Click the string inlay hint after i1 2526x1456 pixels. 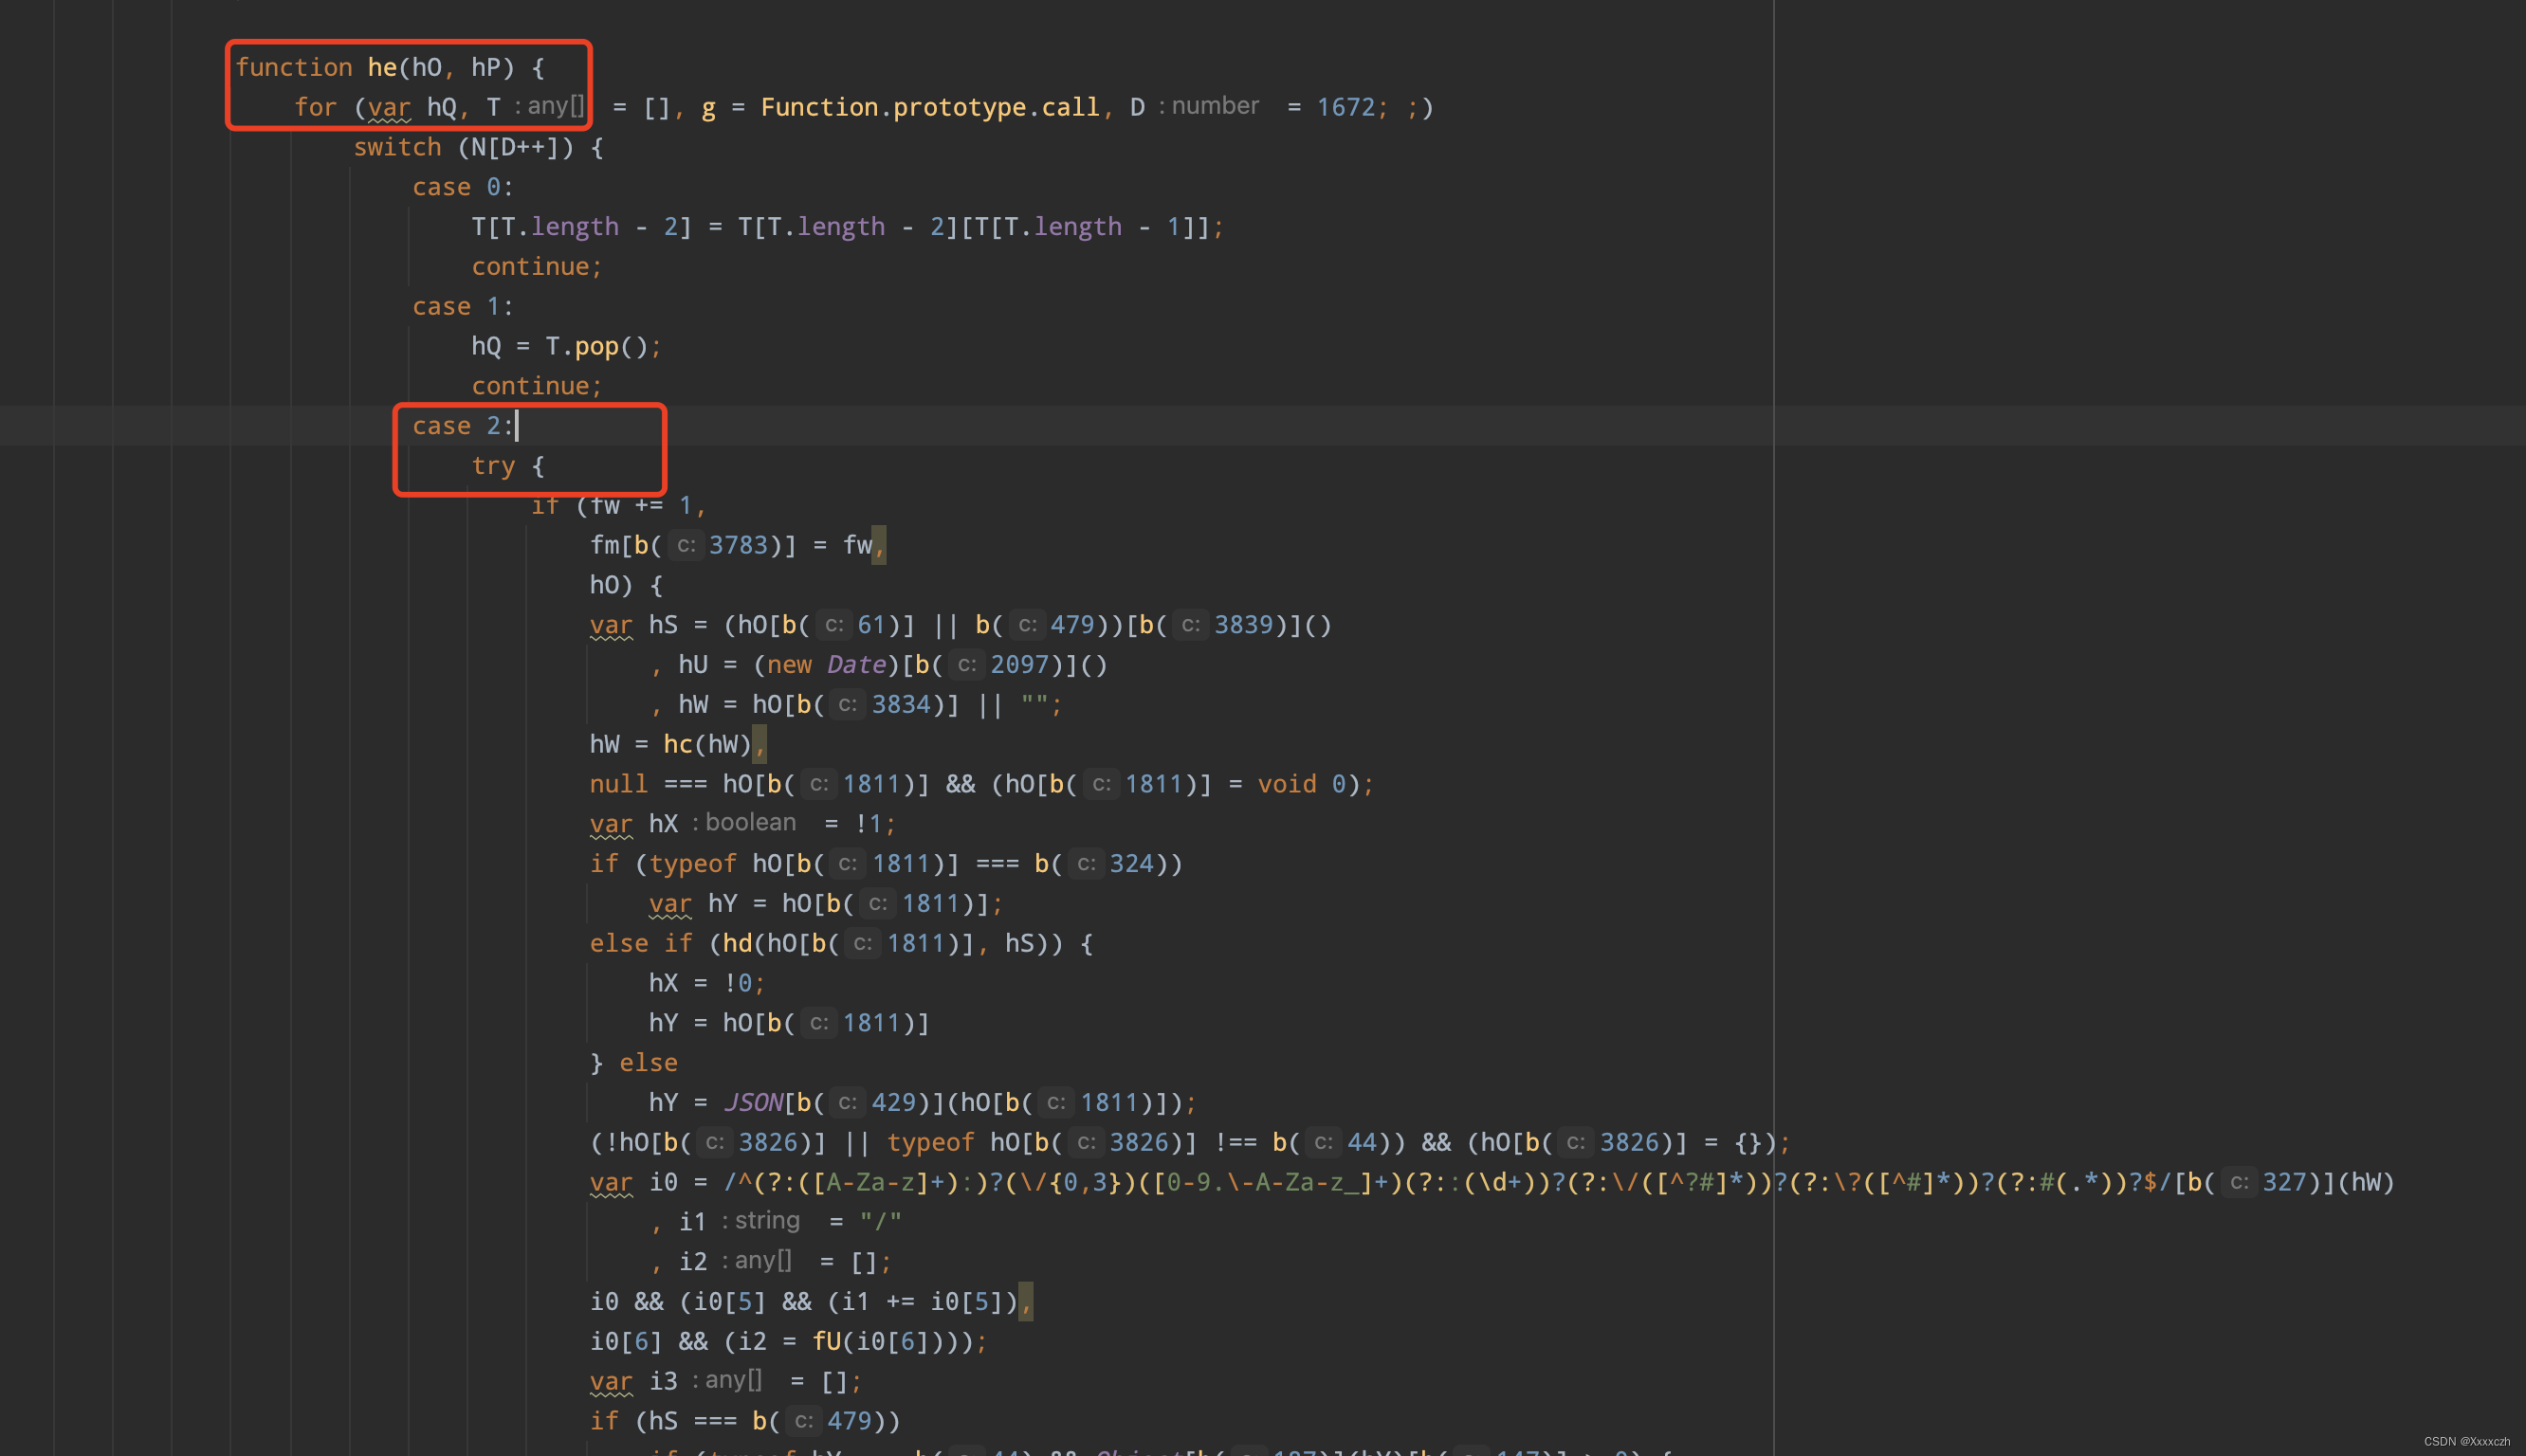(x=766, y=1220)
